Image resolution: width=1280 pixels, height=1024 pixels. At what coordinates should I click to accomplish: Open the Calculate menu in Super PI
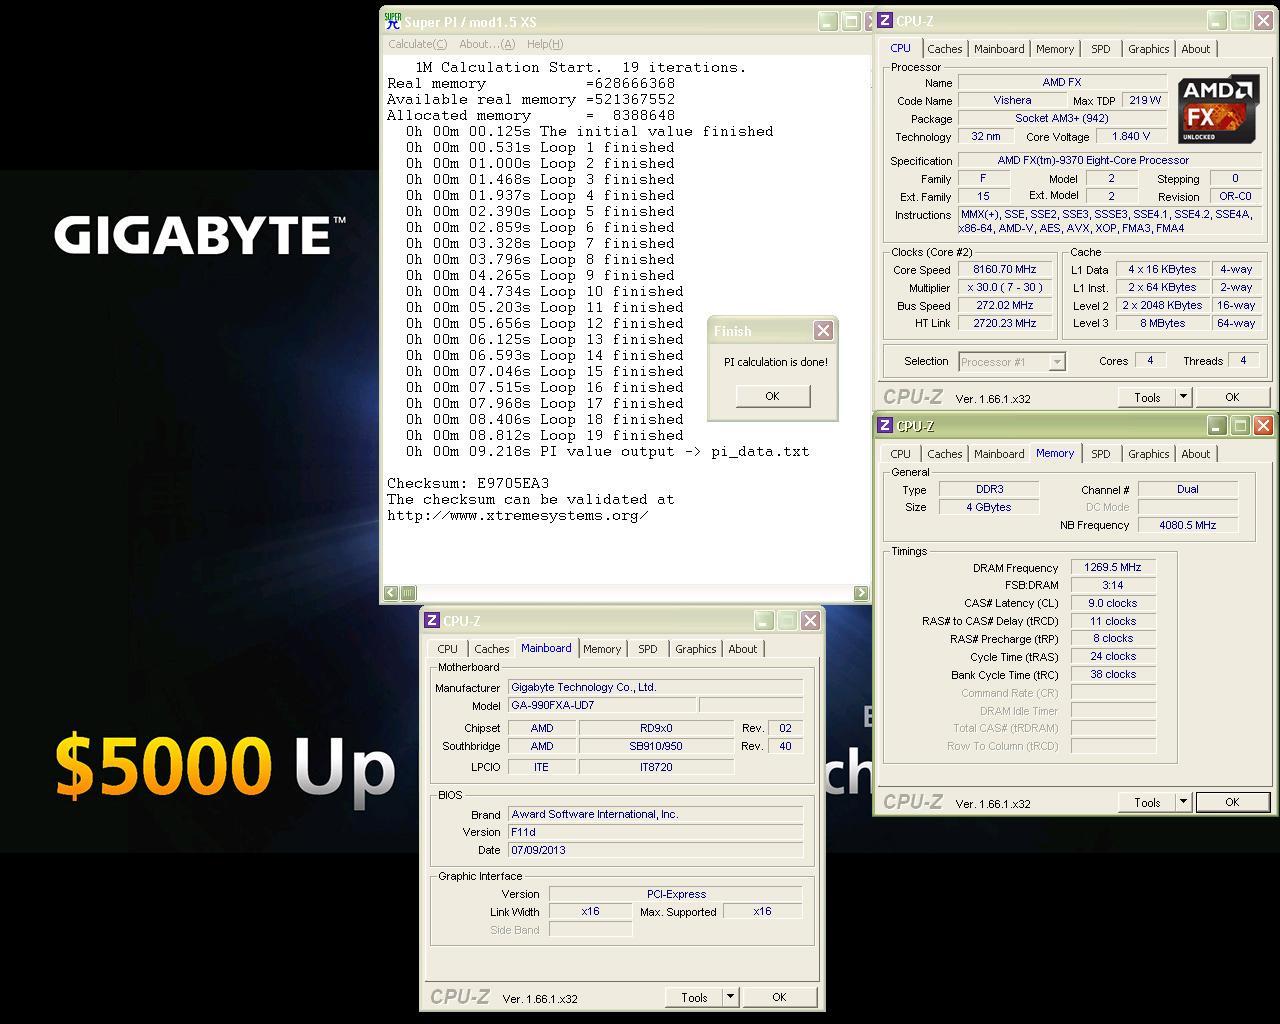[417, 44]
